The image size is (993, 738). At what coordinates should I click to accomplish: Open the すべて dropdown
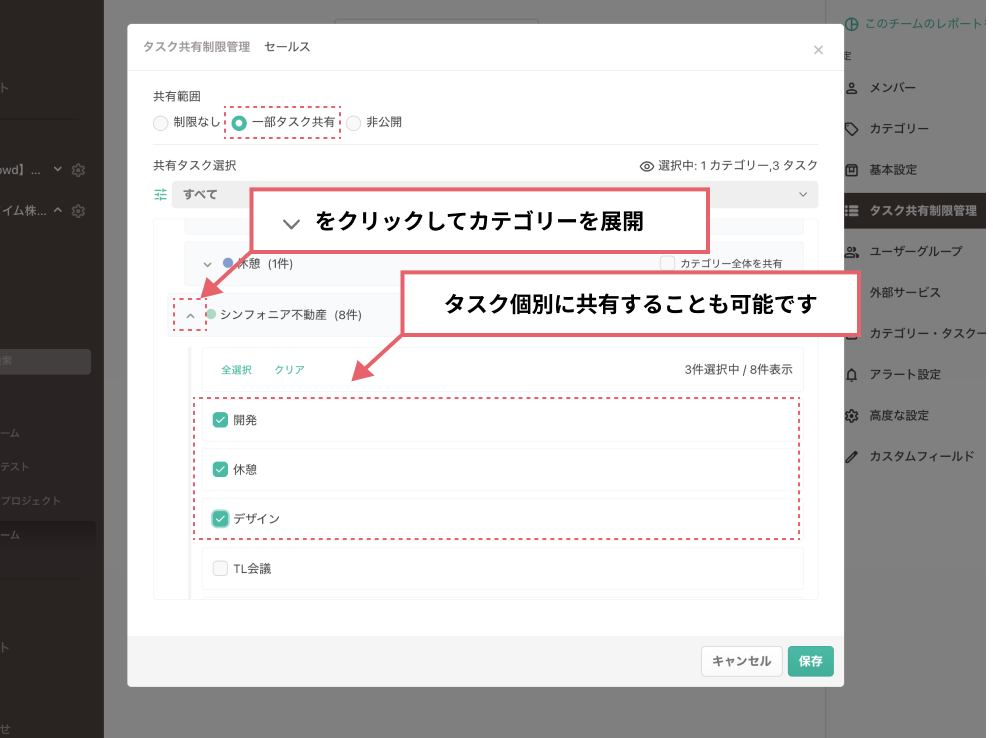point(802,194)
